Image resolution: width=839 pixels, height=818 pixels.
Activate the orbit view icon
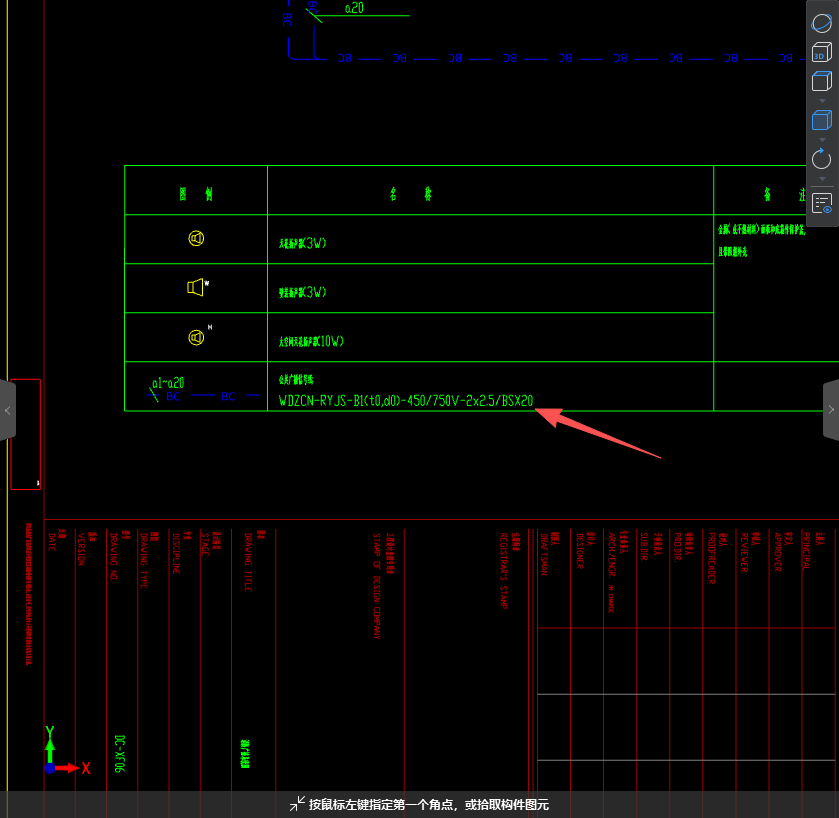(821, 24)
